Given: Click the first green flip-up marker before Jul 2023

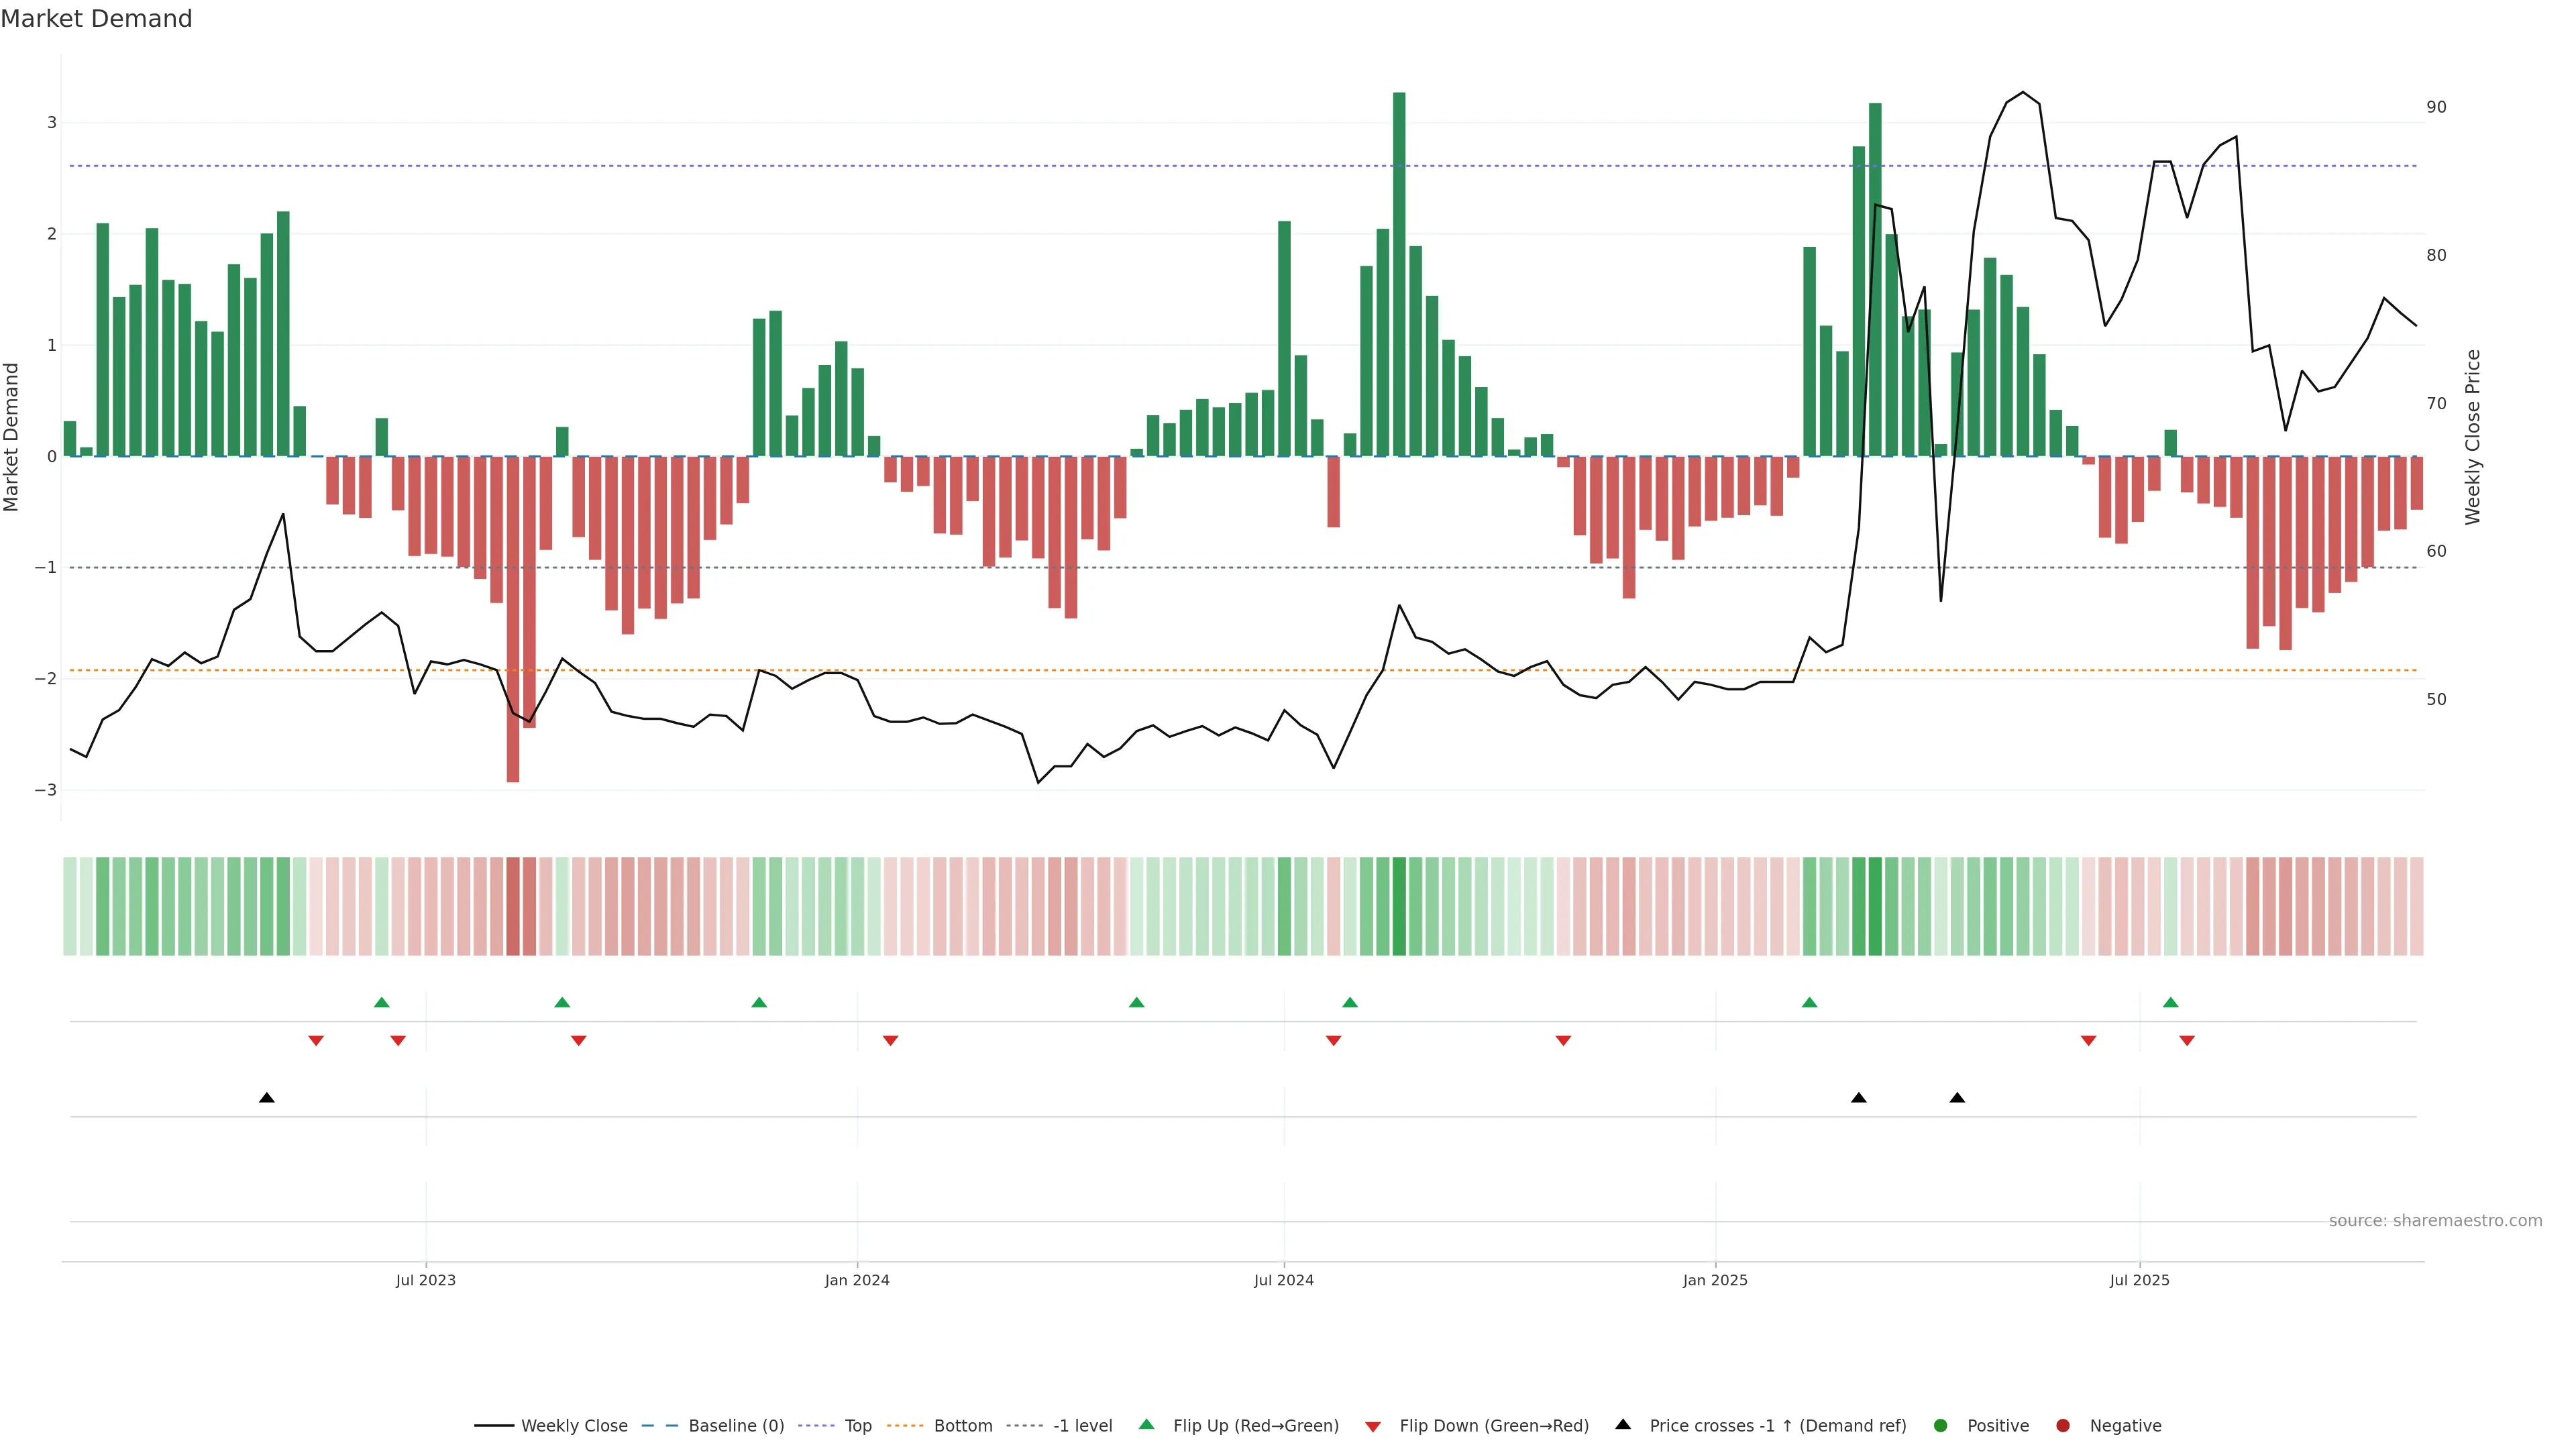Looking at the screenshot, I should 381,1002.
